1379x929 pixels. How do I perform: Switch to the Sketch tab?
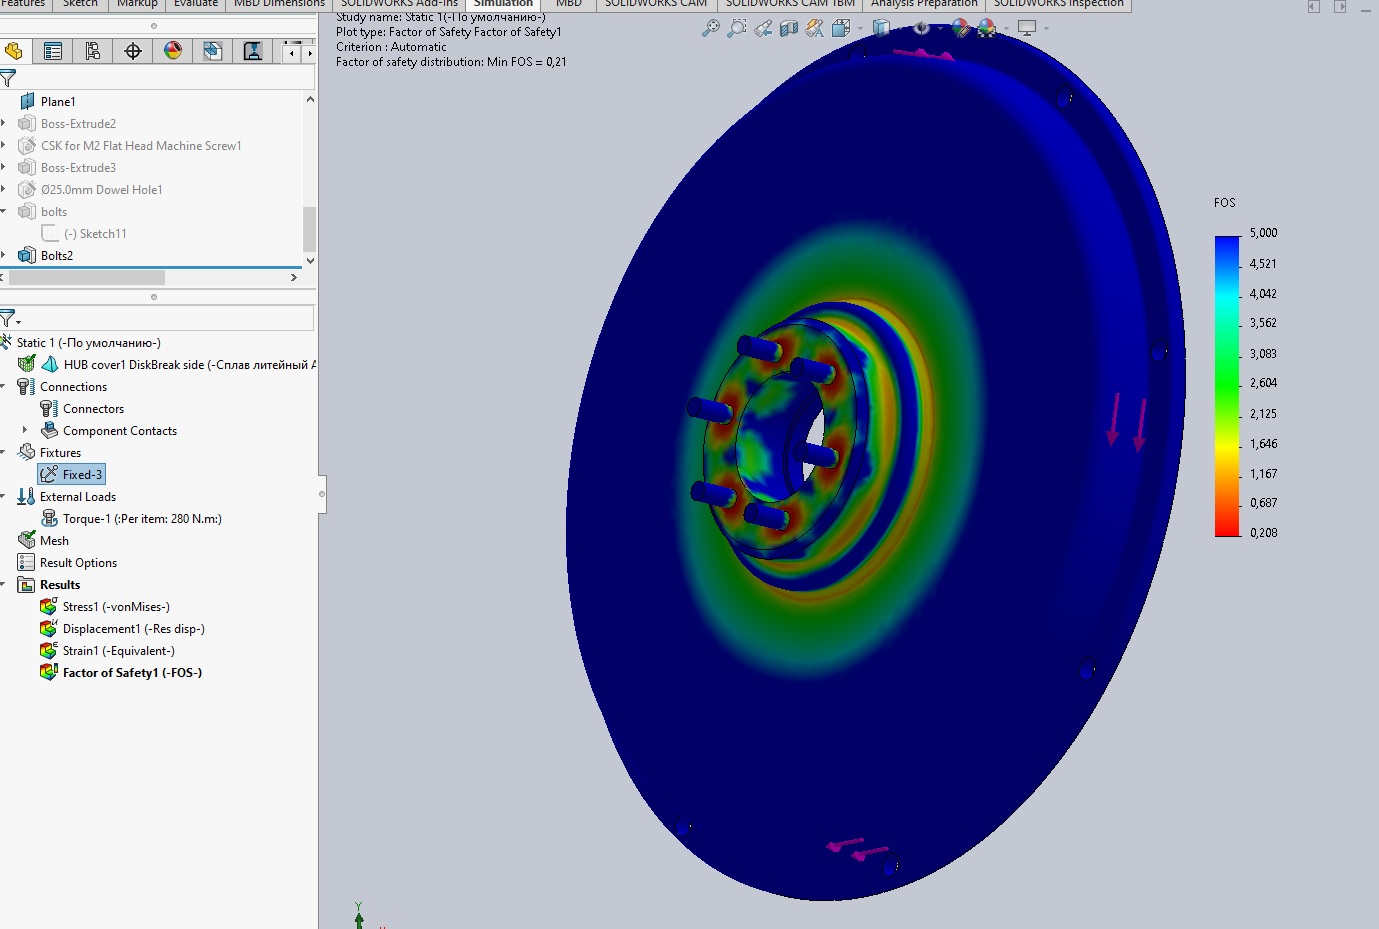coord(80,4)
